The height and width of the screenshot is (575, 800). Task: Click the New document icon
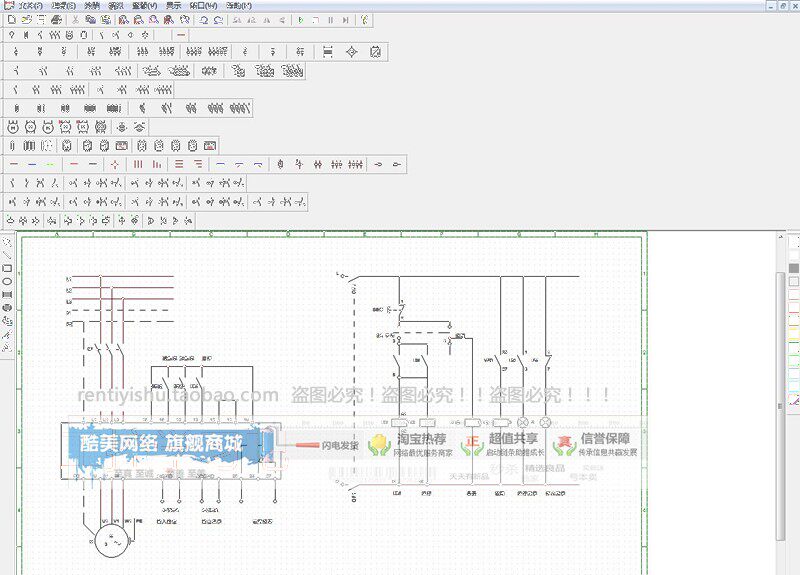tap(11, 20)
